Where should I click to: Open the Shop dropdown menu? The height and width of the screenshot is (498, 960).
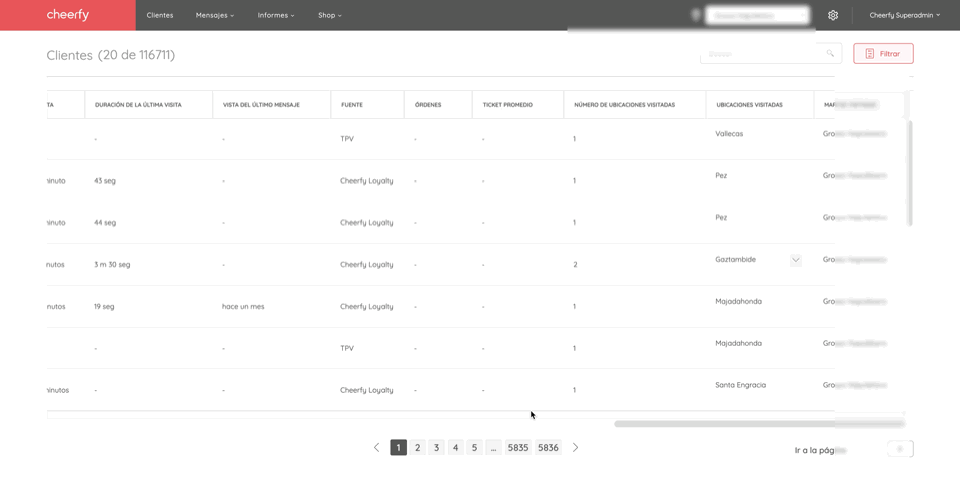click(329, 15)
